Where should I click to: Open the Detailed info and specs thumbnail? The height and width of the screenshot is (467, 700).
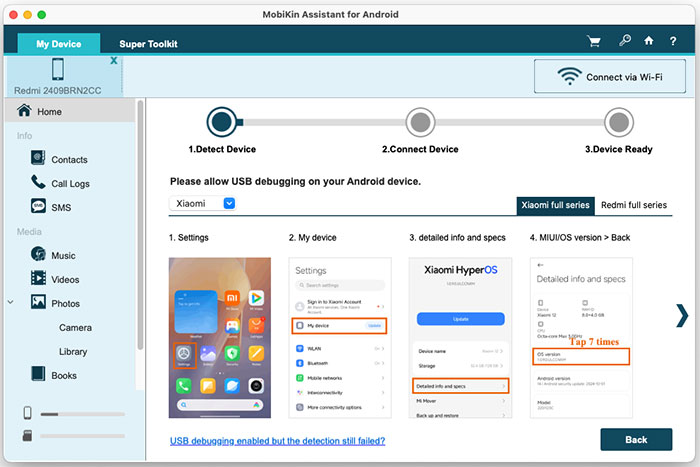[x=581, y=338]
